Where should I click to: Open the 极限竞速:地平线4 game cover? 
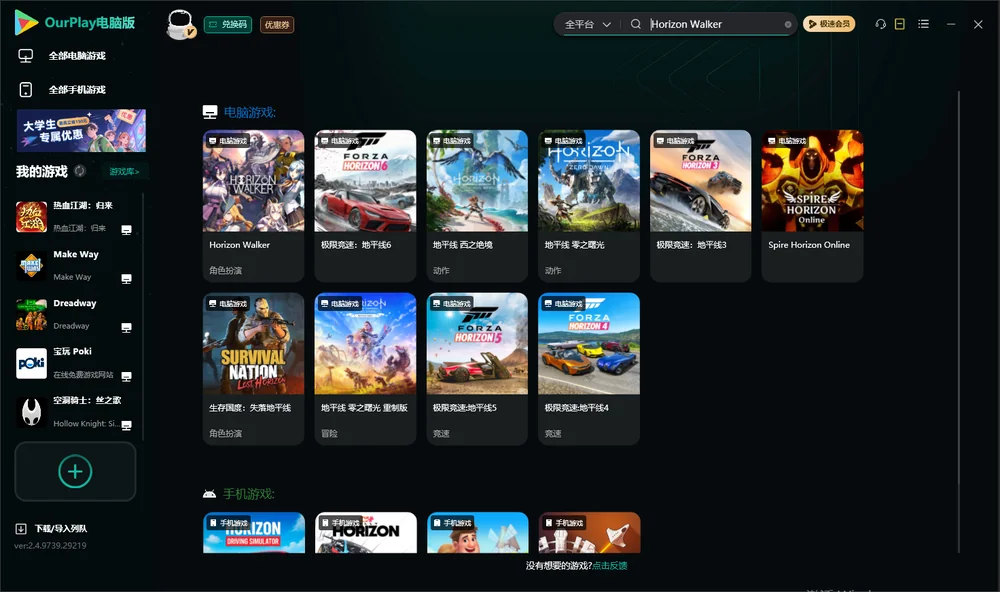(589, 344)
